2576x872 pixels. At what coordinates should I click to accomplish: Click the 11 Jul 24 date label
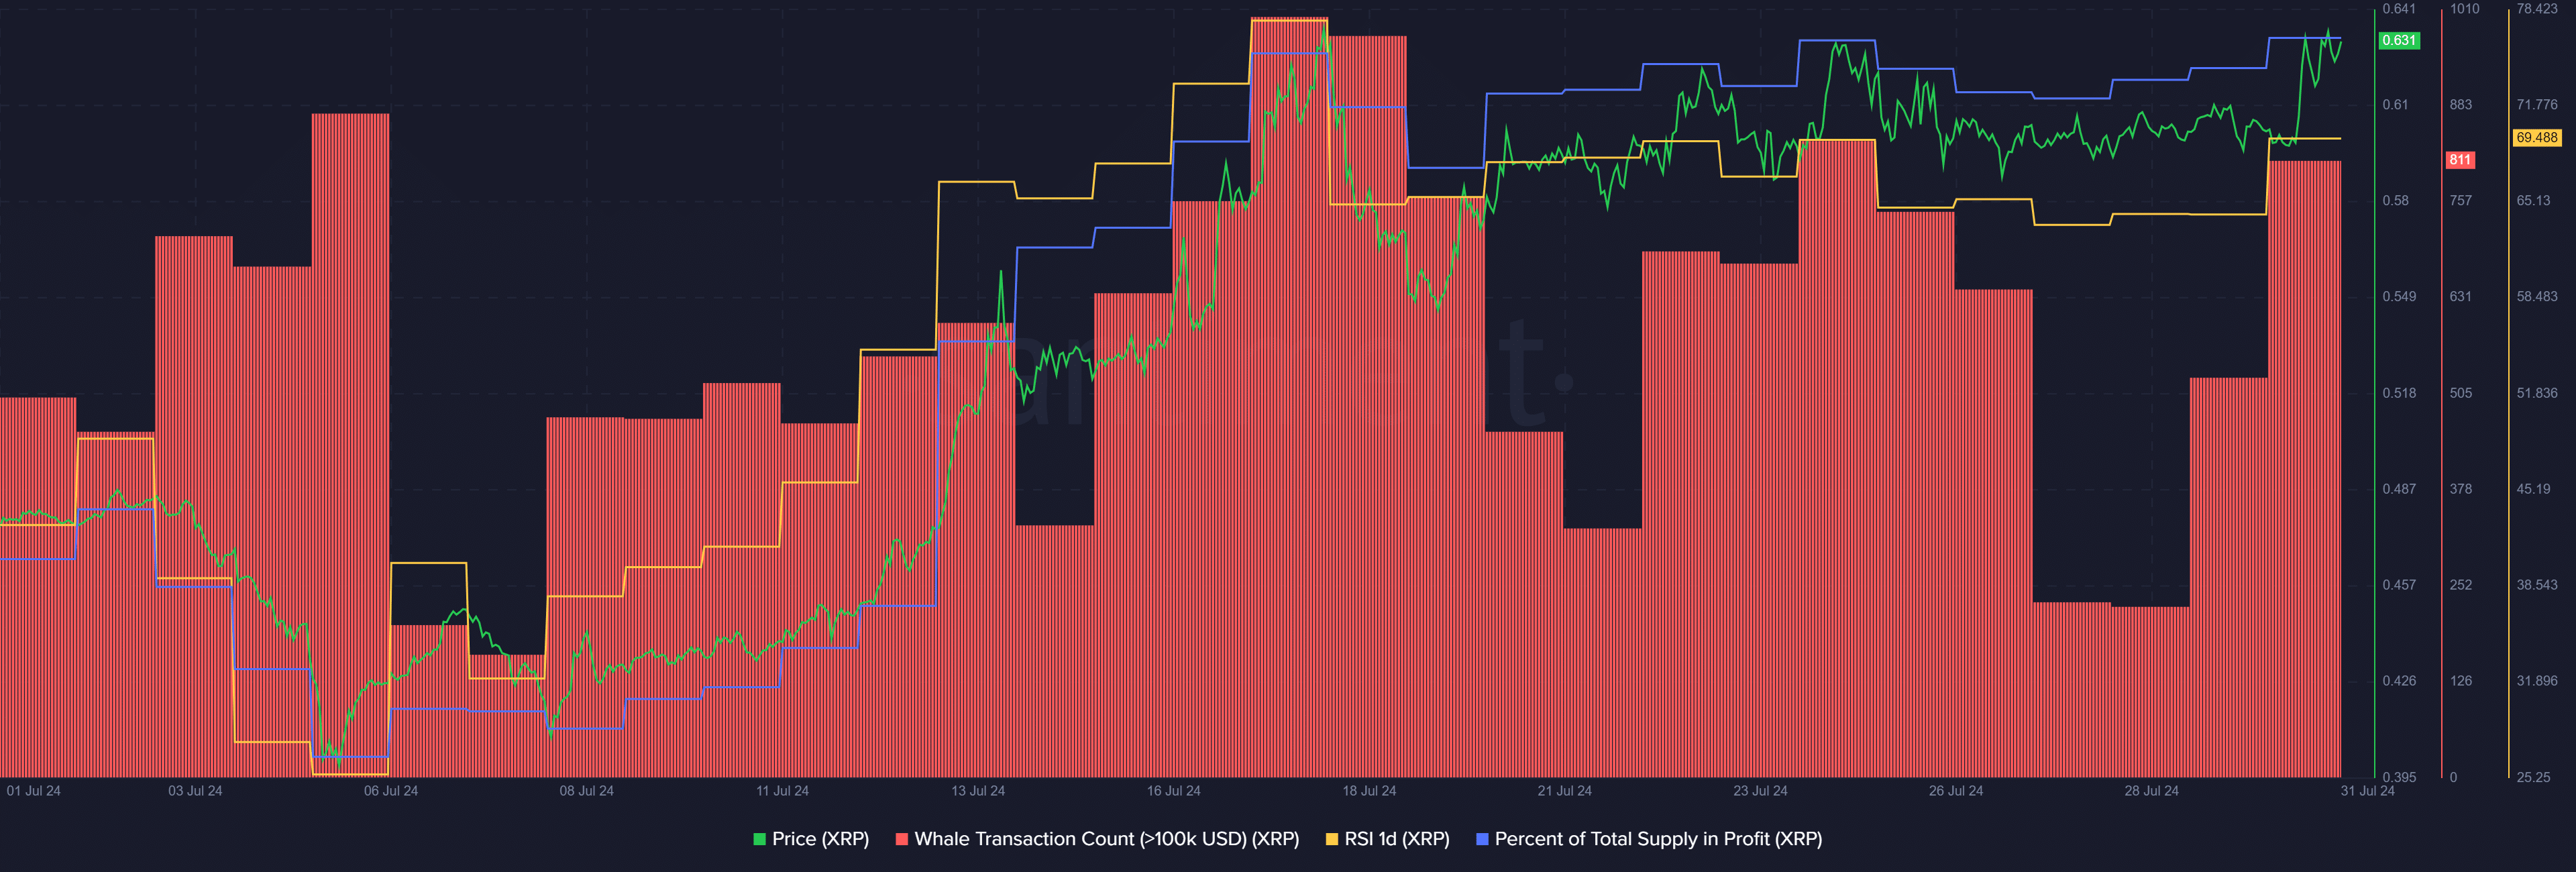[x=782, y=791]
